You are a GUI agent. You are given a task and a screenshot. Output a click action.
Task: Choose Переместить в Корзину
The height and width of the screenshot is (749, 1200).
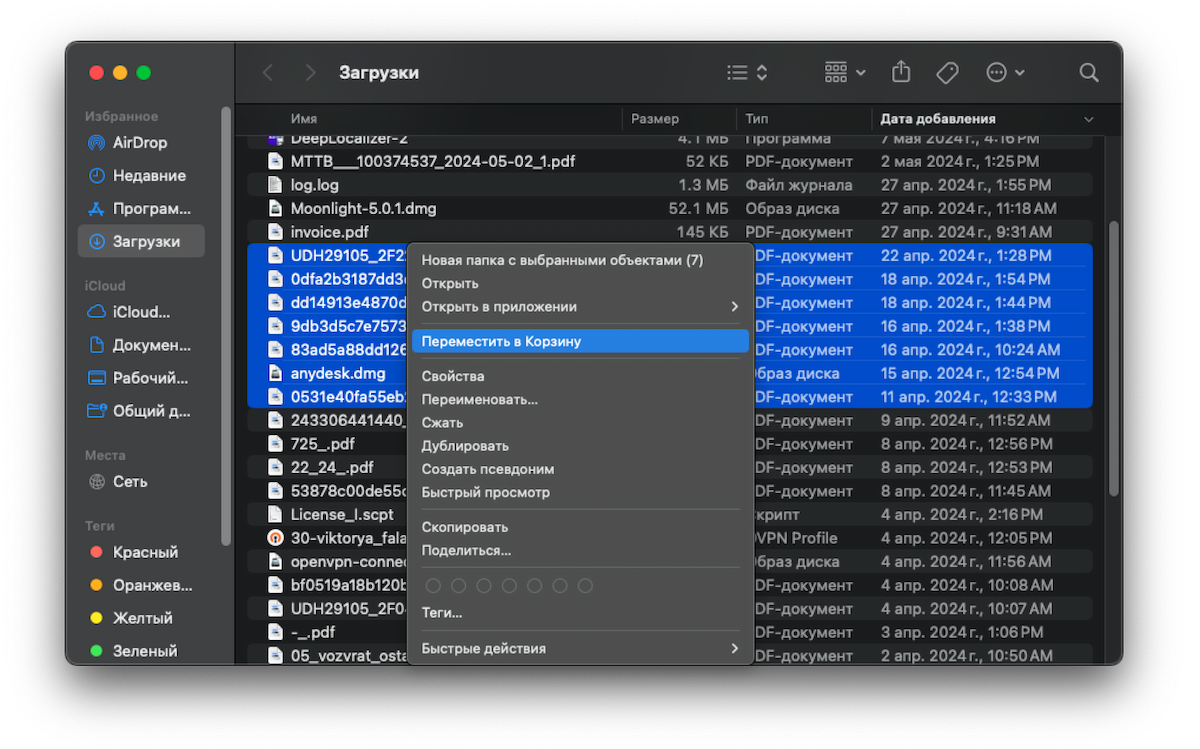click(580, 341)
